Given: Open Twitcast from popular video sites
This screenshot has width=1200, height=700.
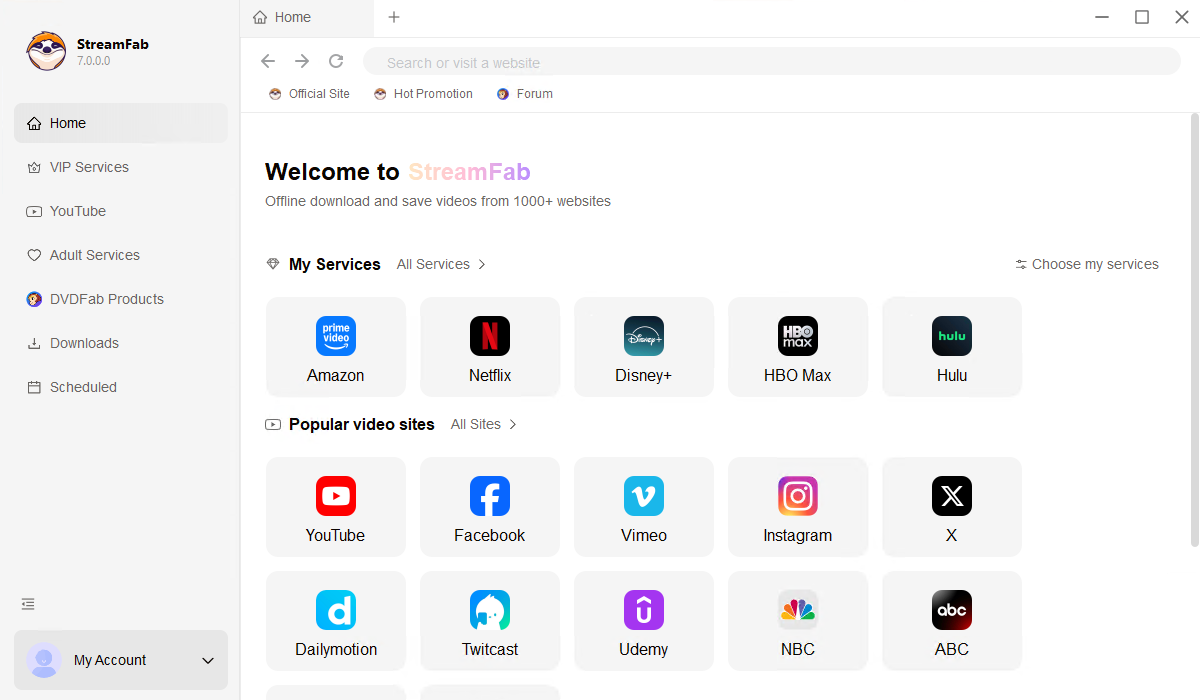Looking at the screenshot, I should [x=489, y=621].
